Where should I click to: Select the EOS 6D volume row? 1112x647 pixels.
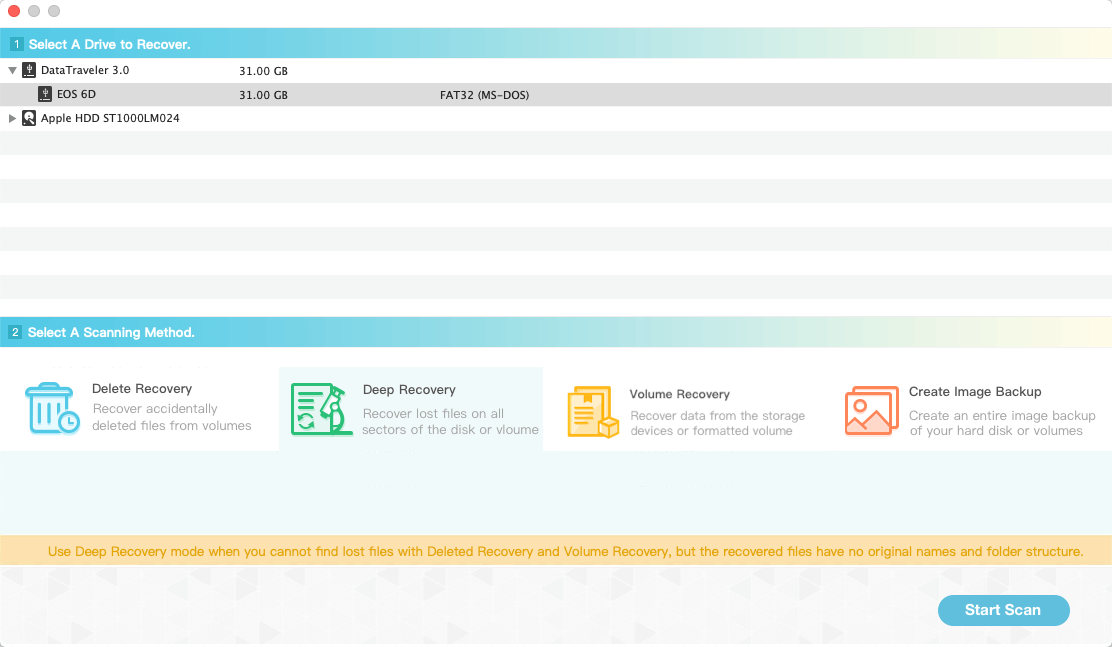556,94
